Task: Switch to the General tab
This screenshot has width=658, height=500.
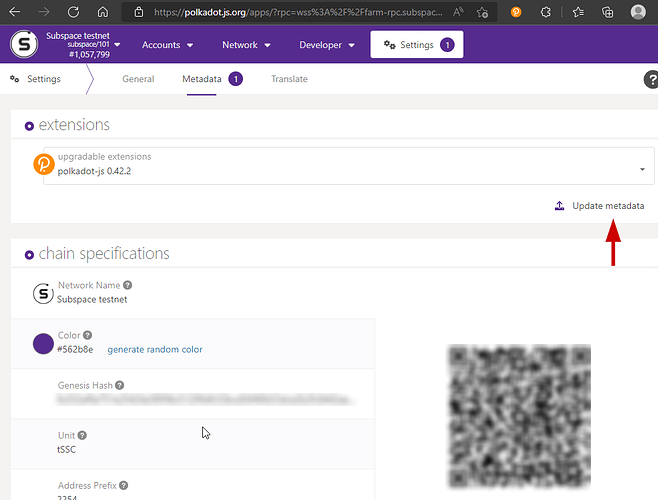Action: click(138, 79)
